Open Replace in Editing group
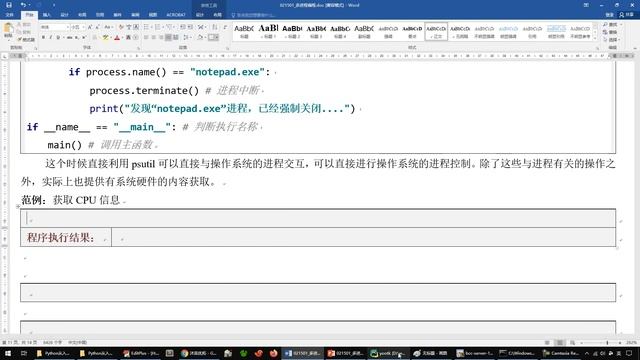Image resolution: width=640 pixels, height=360 pixels. pos(611,32)
